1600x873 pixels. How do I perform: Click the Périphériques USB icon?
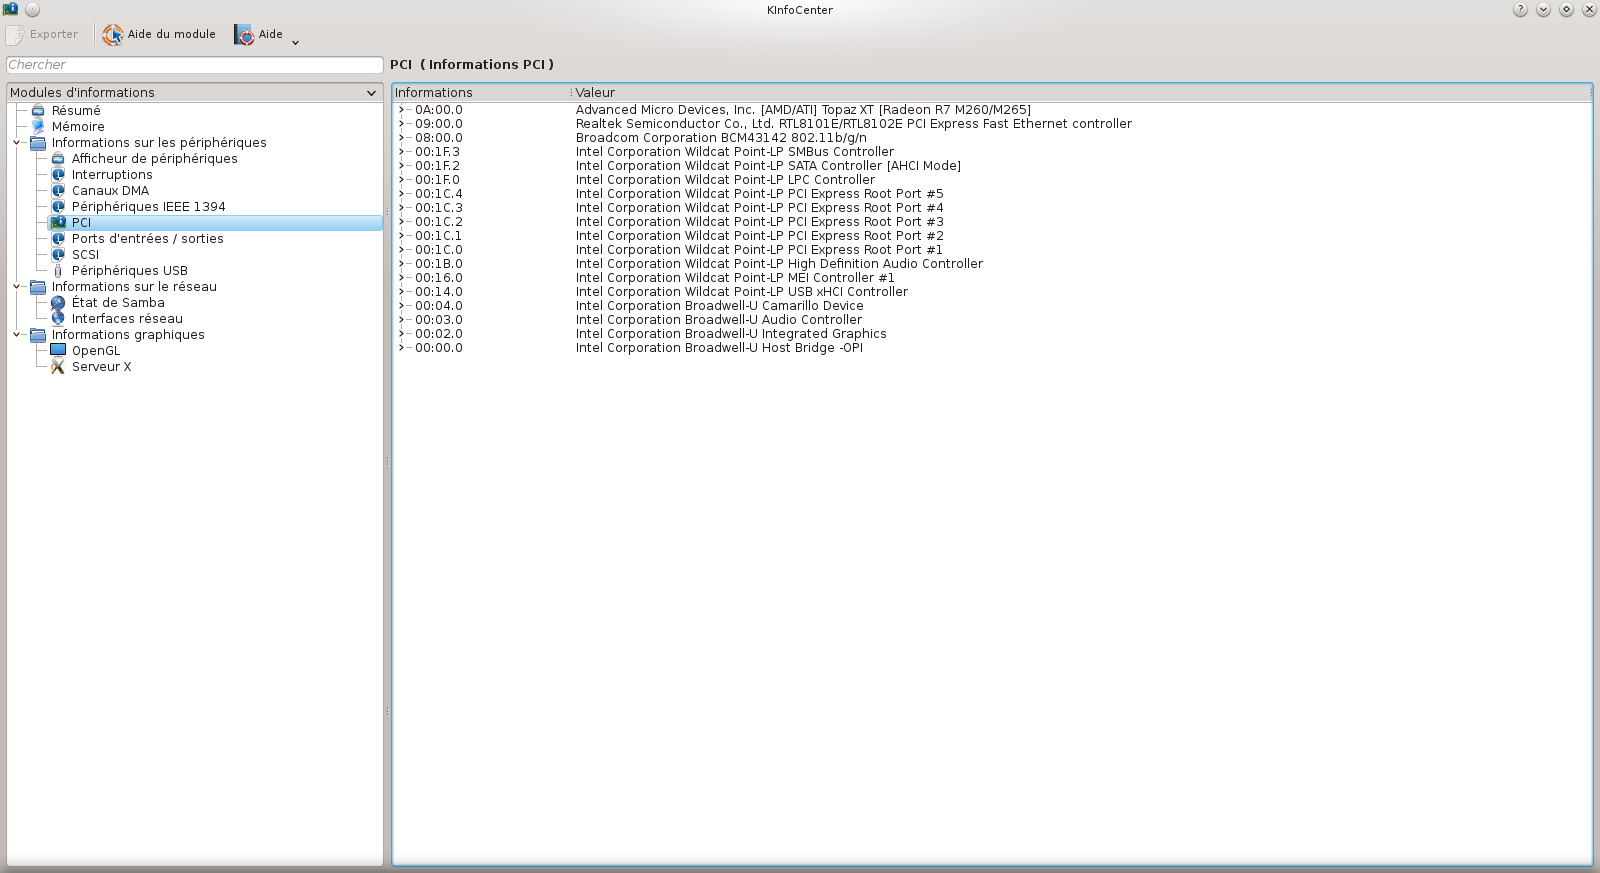coord(58,271)
